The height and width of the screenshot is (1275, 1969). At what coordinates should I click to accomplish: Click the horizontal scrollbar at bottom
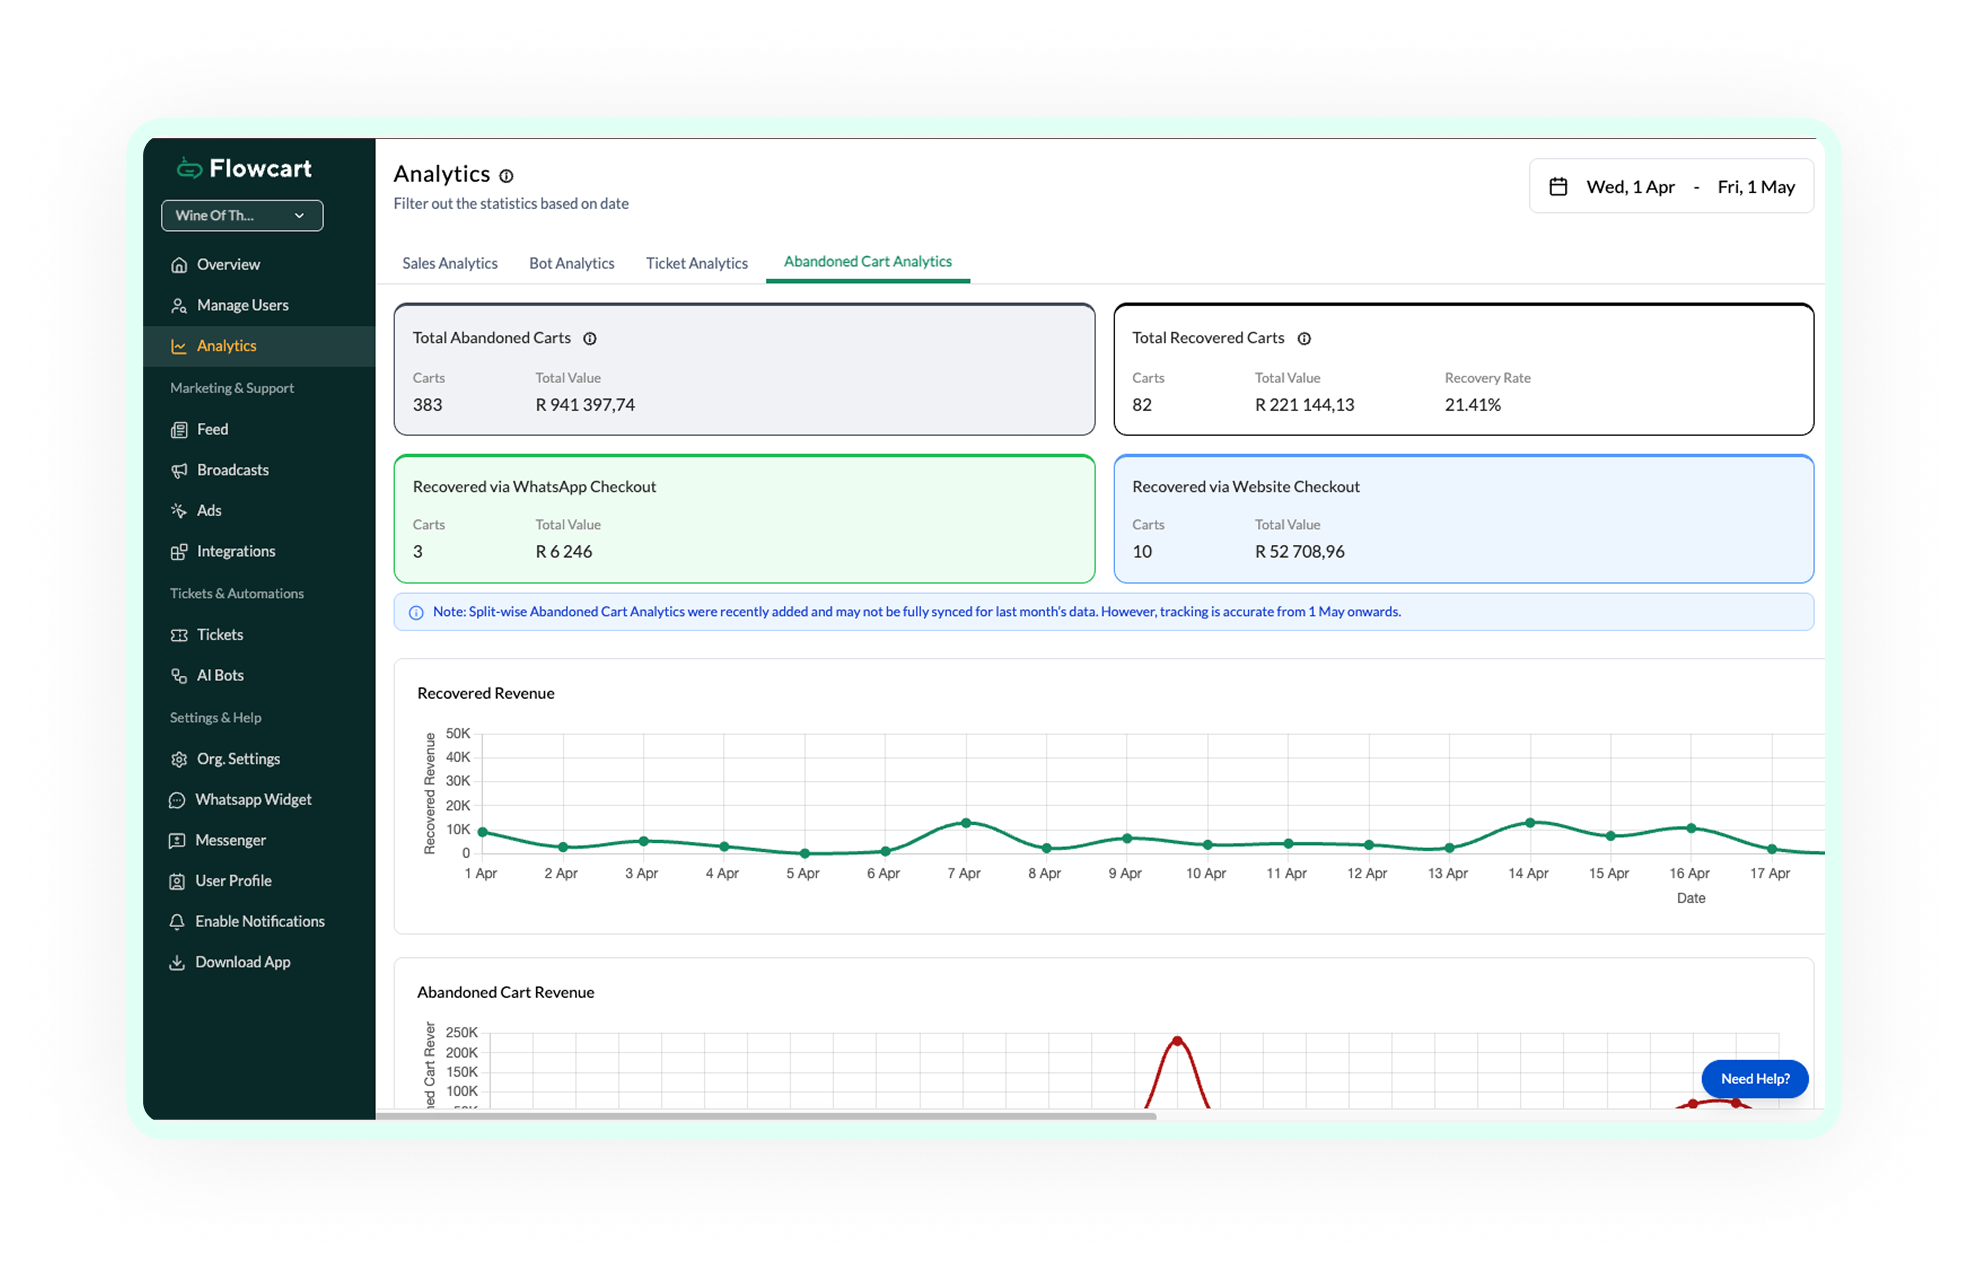click(x=766, y=1115)
